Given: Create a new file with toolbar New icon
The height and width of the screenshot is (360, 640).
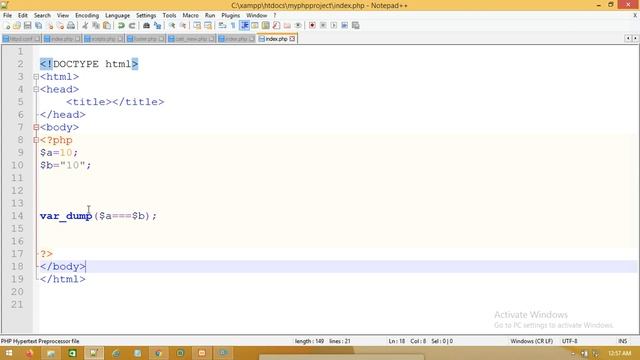Looking at the screenshot, I should [7, 26].
